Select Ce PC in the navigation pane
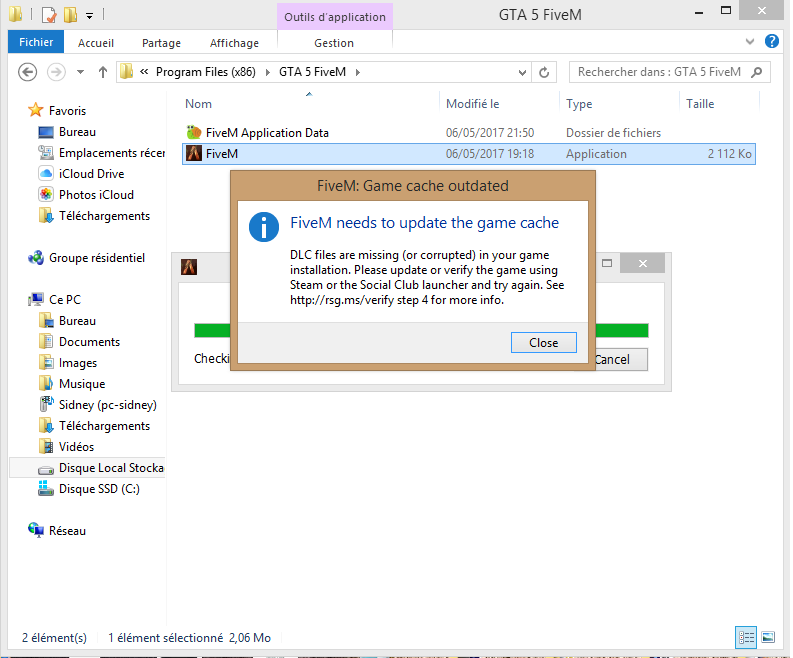This screenshot has height=658, width=793. tap(65, 299)
